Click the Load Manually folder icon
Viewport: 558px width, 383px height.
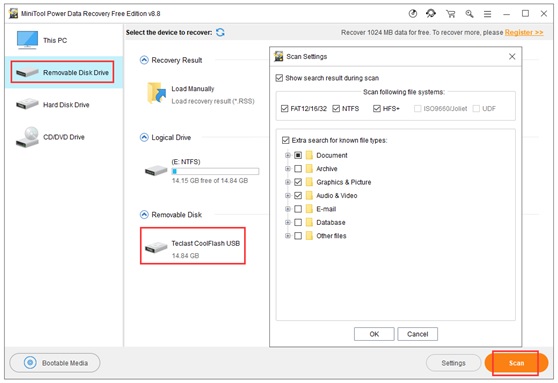pos(157,93)
